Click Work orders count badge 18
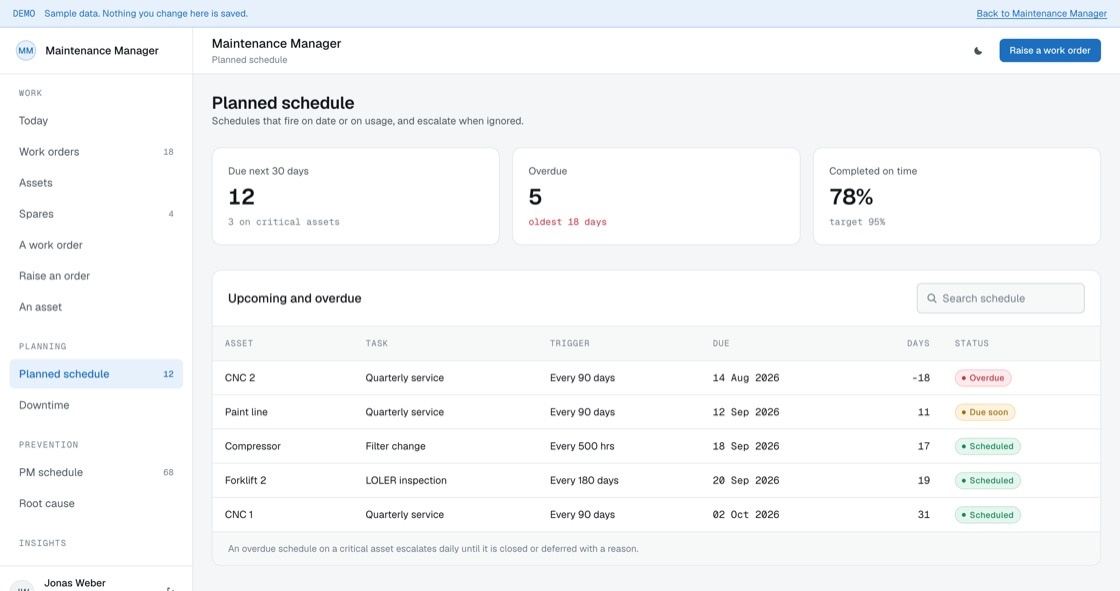 169,152
